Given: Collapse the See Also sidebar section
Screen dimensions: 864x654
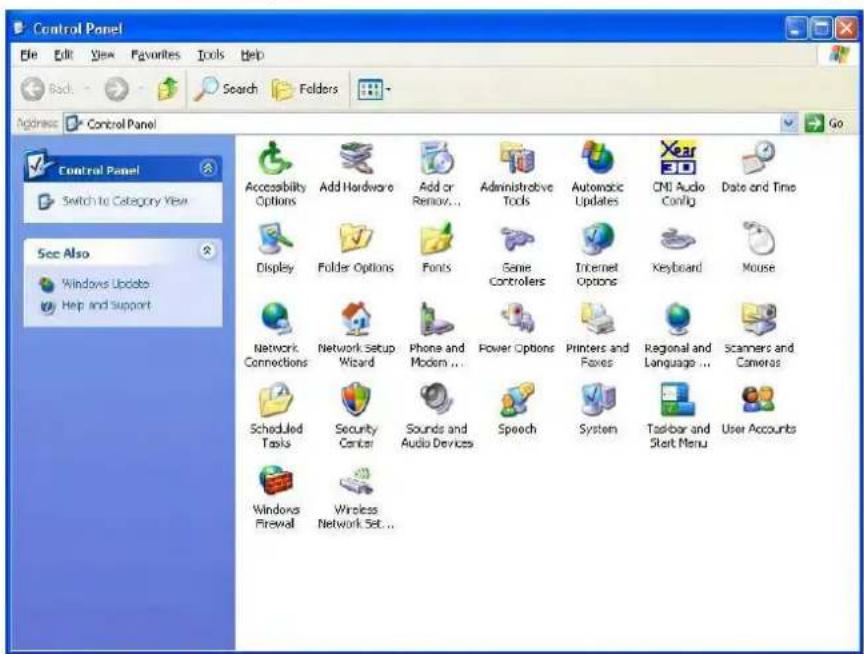Looking at the screenshot, I should [x=207, y=251].
